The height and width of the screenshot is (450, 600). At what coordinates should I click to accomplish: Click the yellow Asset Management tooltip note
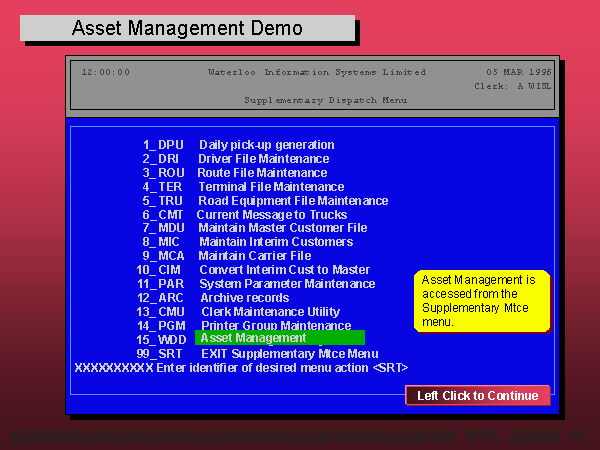pyautogui.click(x=482, y=301)
